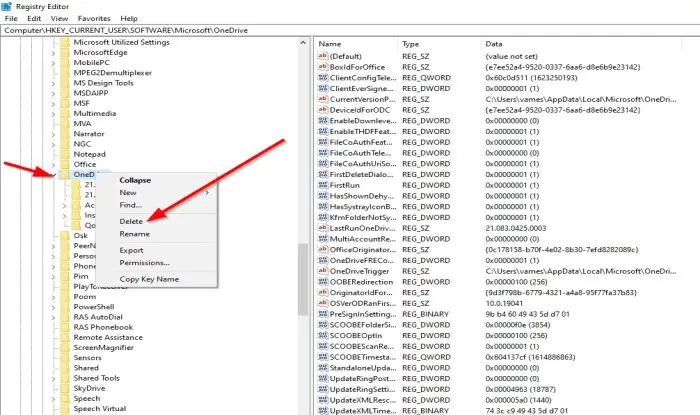This screenshot has width=700, height=415.
Task: Click the OneDriveTrigger string value icon
Action: [323, 271]
